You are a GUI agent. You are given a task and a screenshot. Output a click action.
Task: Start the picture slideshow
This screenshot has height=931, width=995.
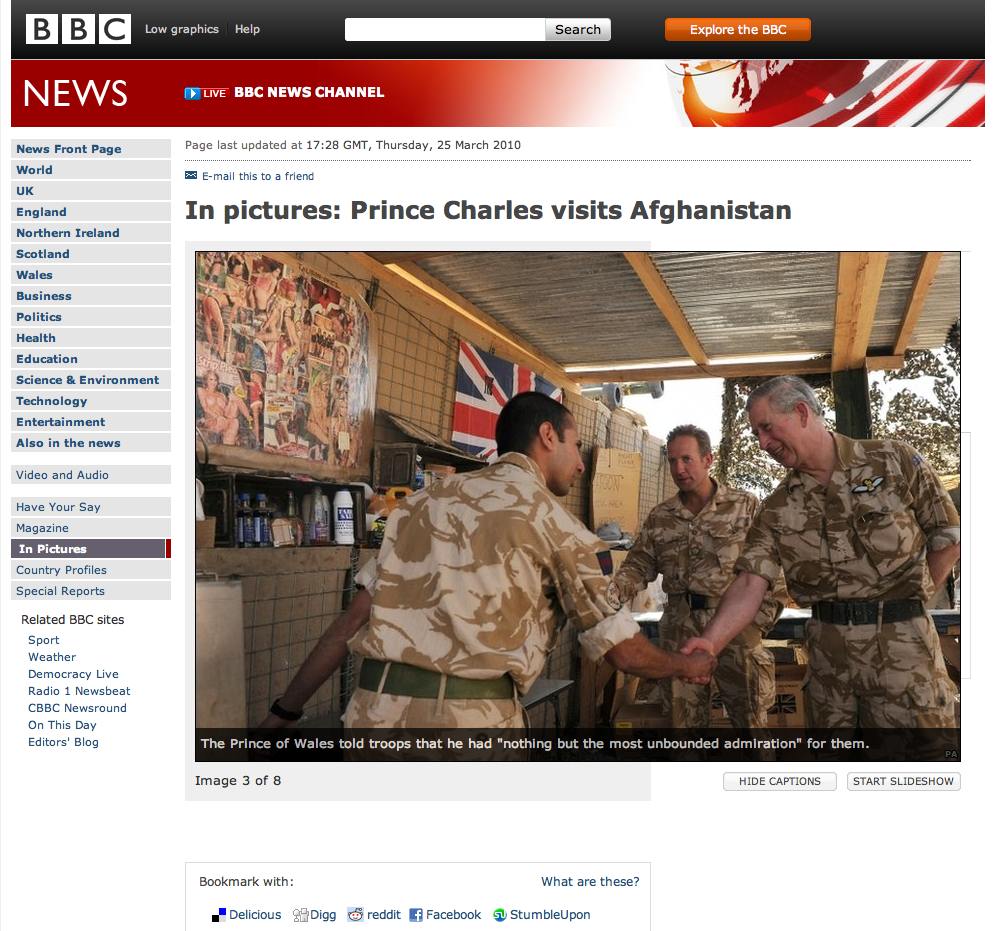point(903,781)
